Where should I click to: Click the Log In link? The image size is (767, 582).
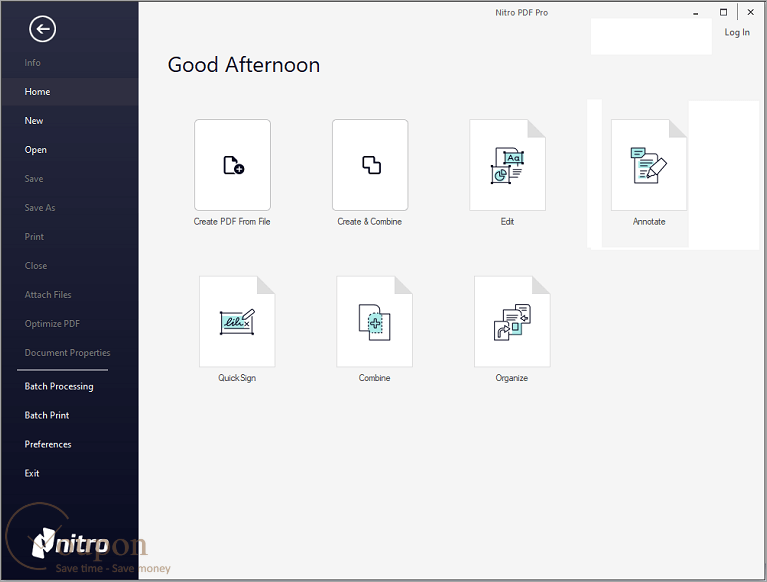tap(737, 32)
